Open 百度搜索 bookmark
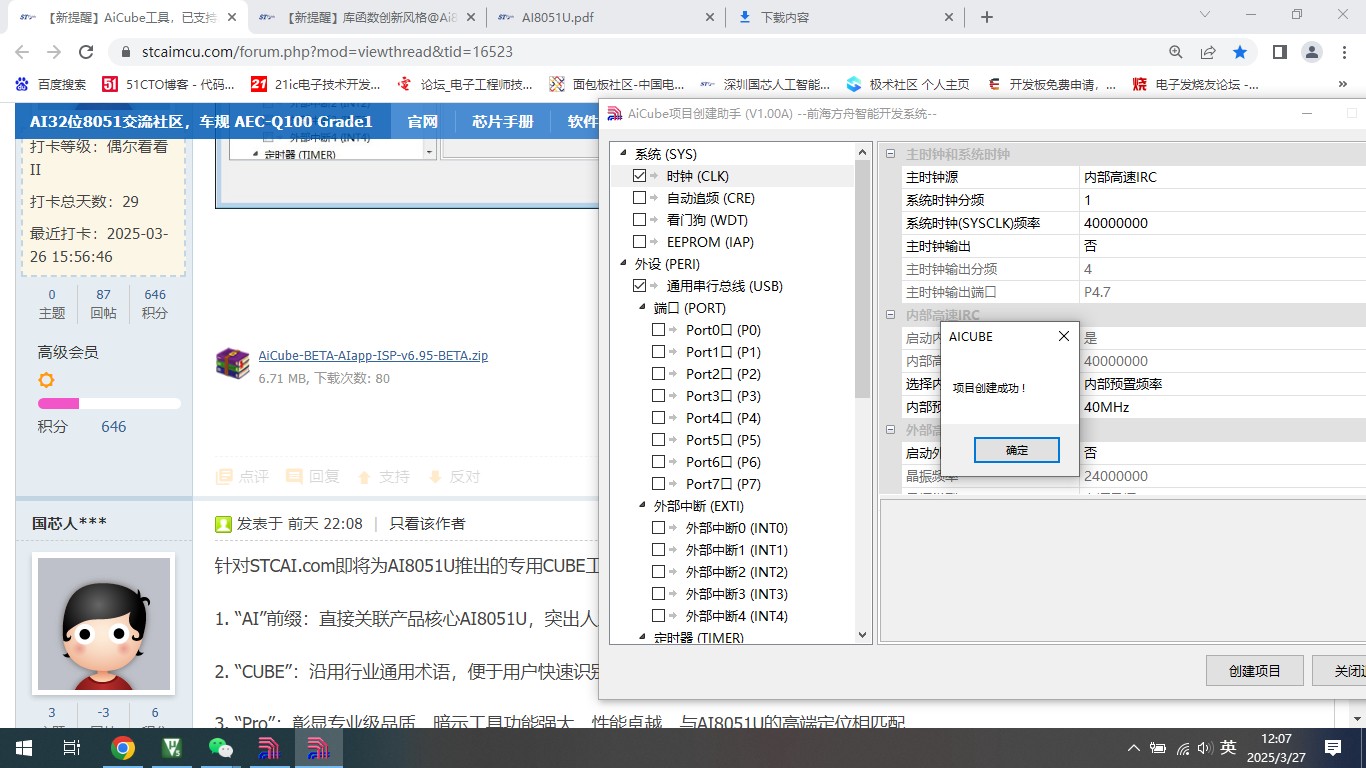Screen dimensions: 1366x768 [x=50, y=84]
